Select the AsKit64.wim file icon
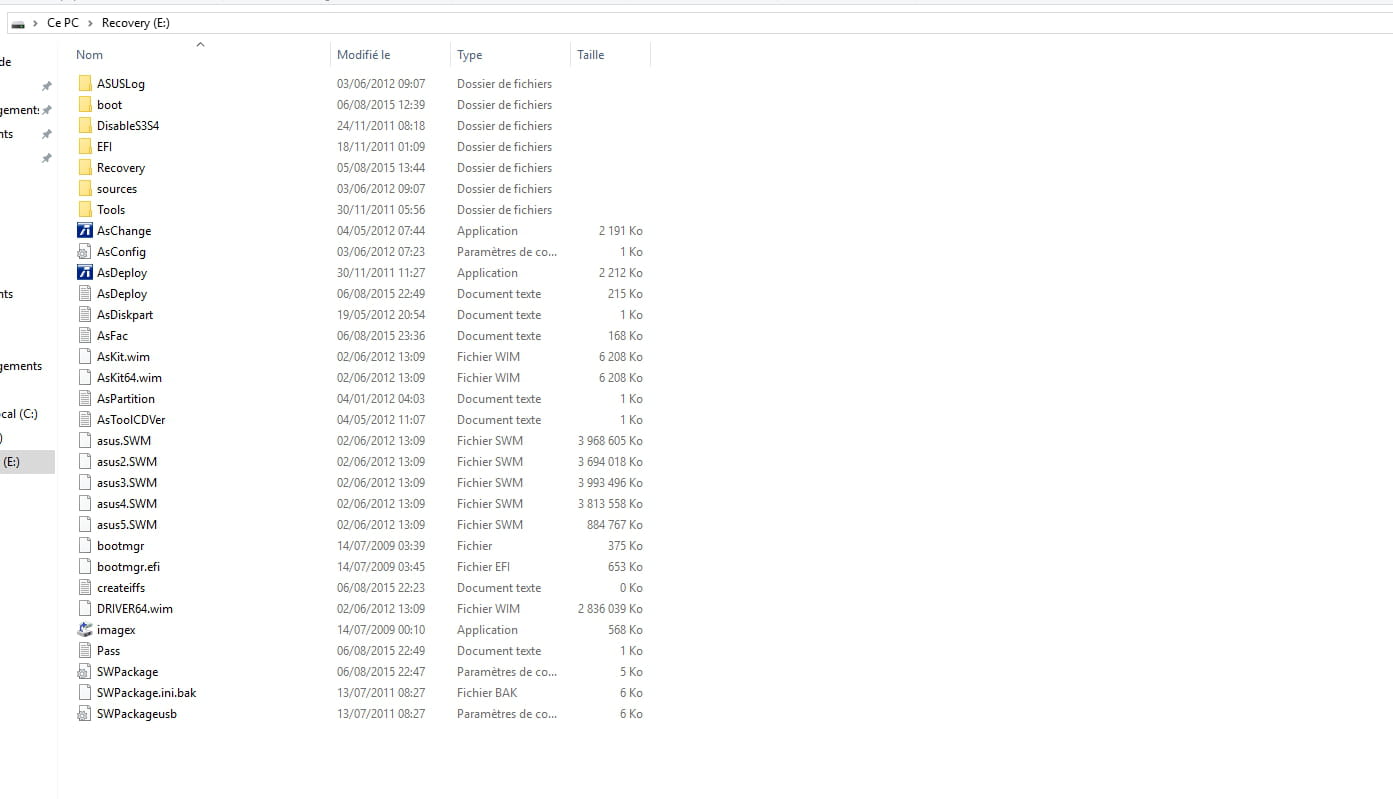This screenshot has width=1393, height=799. [85, 378]
